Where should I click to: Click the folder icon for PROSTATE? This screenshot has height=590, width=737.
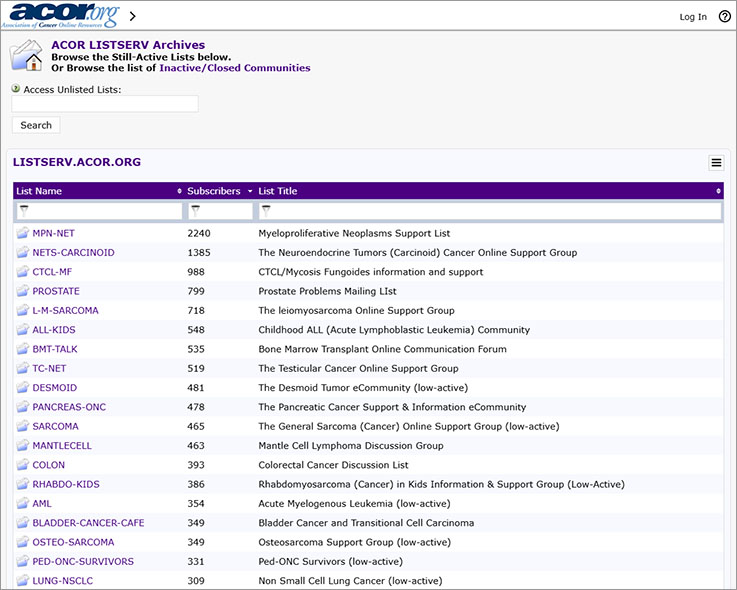(23, 291)
